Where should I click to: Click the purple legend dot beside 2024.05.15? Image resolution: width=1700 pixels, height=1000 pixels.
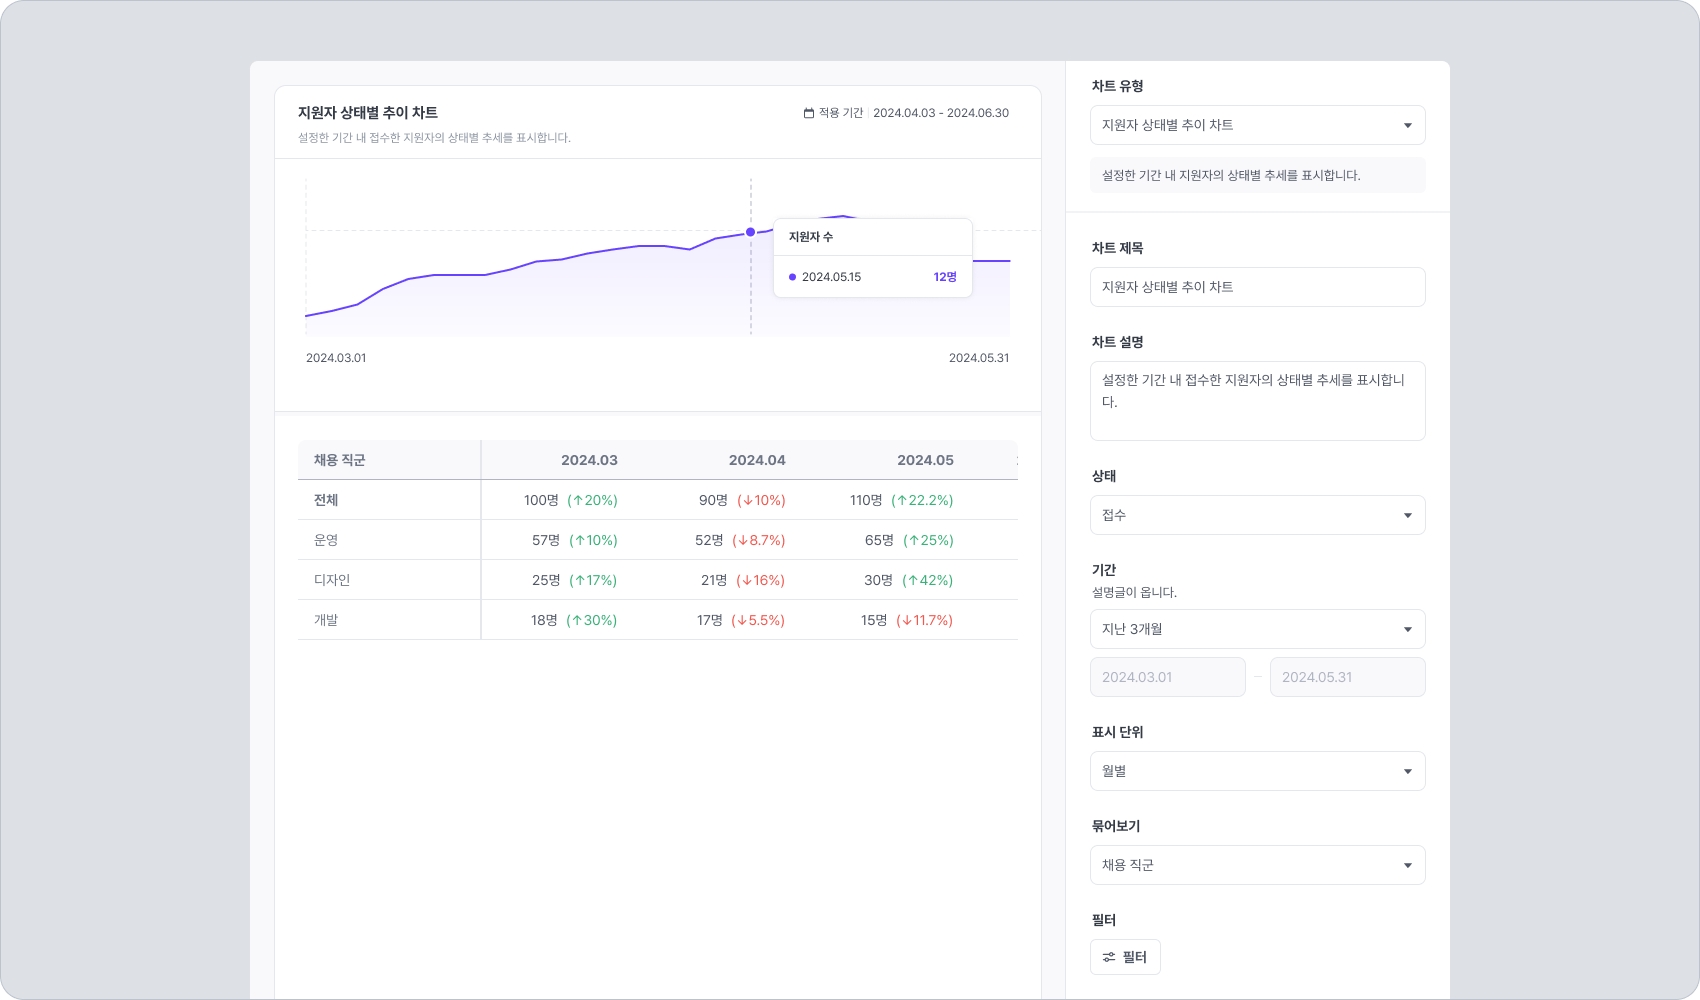[x=792, y=277]
